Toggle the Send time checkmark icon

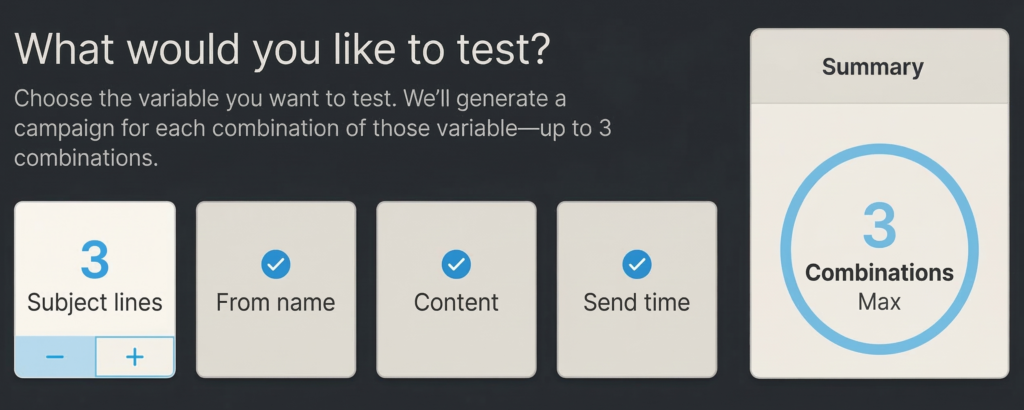[x=637, y=264]
